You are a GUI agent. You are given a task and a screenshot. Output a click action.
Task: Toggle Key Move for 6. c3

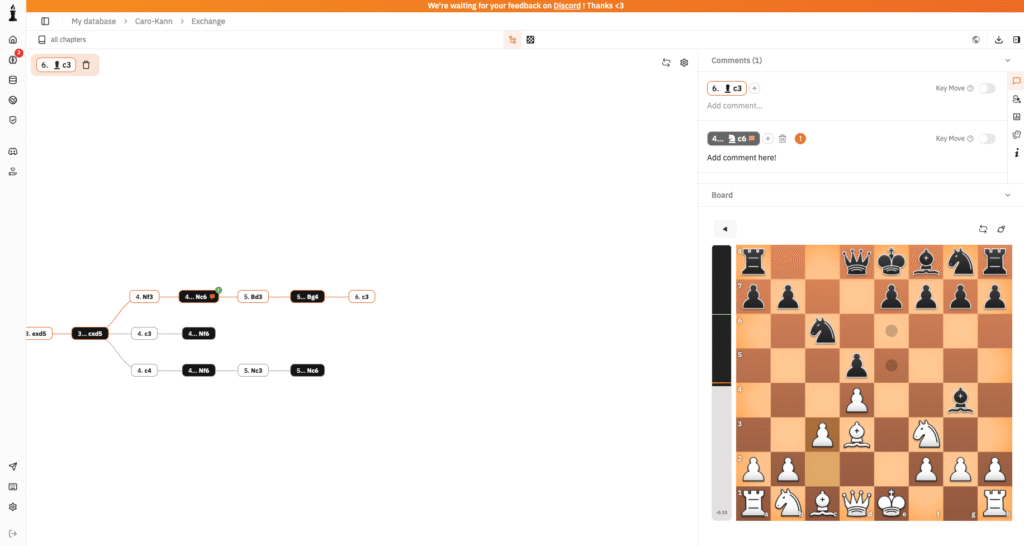point(987,88)
